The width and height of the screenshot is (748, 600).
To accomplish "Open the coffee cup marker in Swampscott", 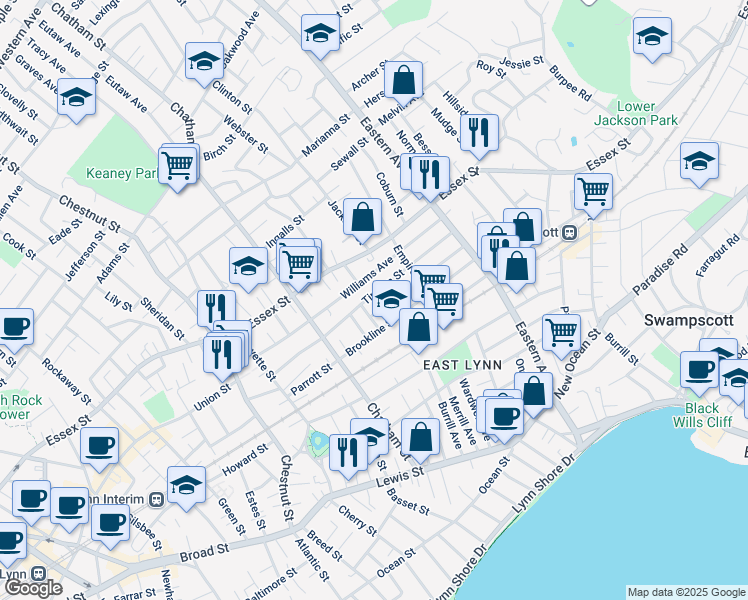I will click(x=699, y=369).
